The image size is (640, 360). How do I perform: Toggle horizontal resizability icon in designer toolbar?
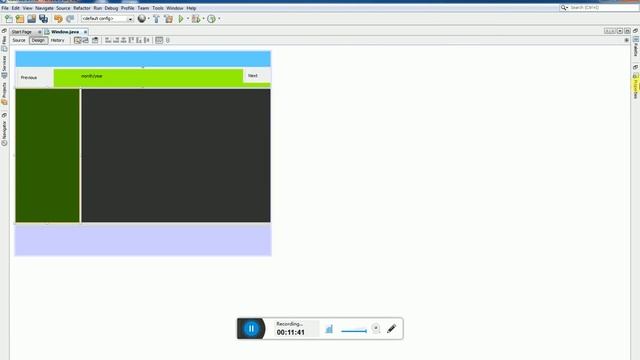click(159, 40)
